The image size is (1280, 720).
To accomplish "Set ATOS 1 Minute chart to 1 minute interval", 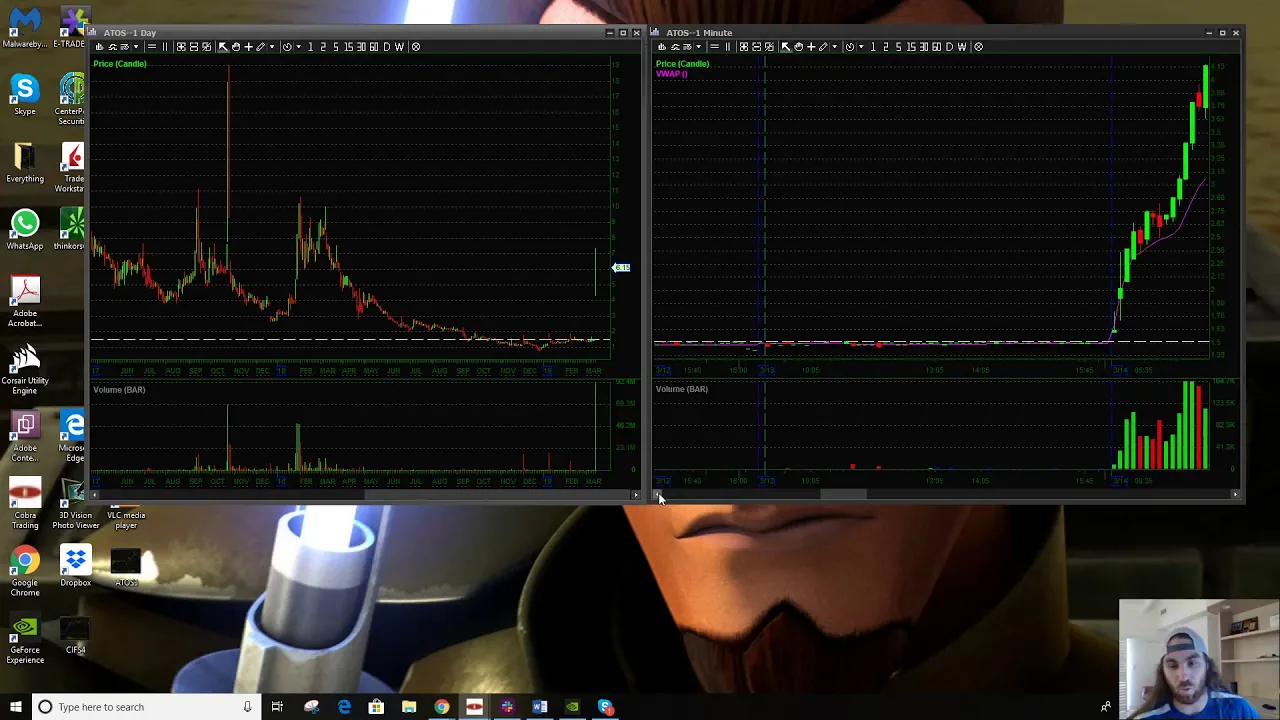I will (x=873, y=46).
